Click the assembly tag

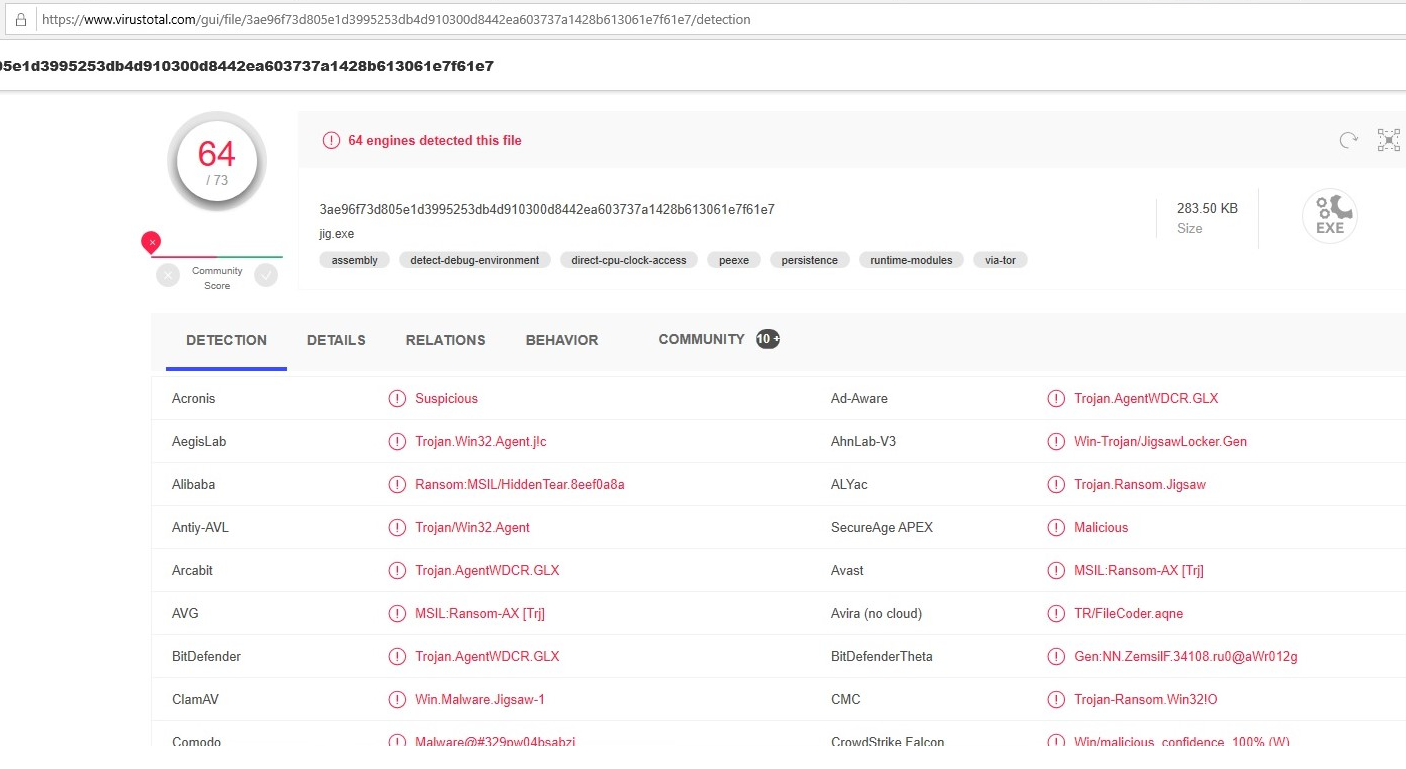pyautogui.click(x=355, y=260)
